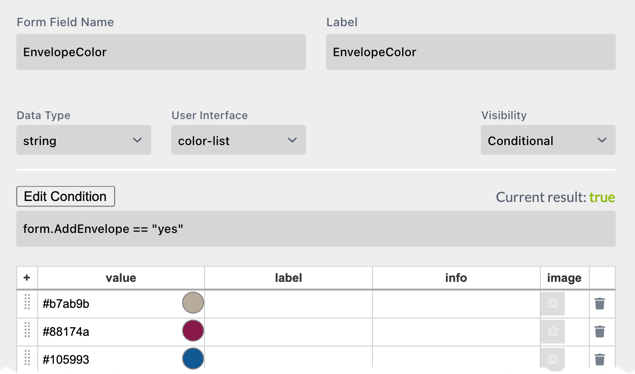Screen dimensions: 635x374
Task: Click the label column header
Action: [x=288, y=278]
